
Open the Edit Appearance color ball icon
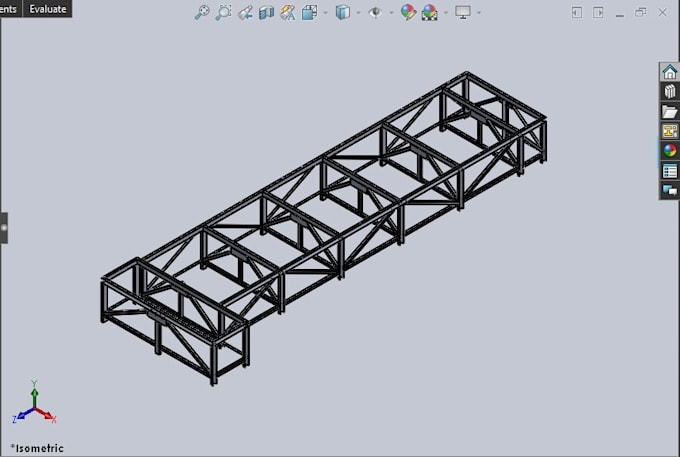(408, 12)
